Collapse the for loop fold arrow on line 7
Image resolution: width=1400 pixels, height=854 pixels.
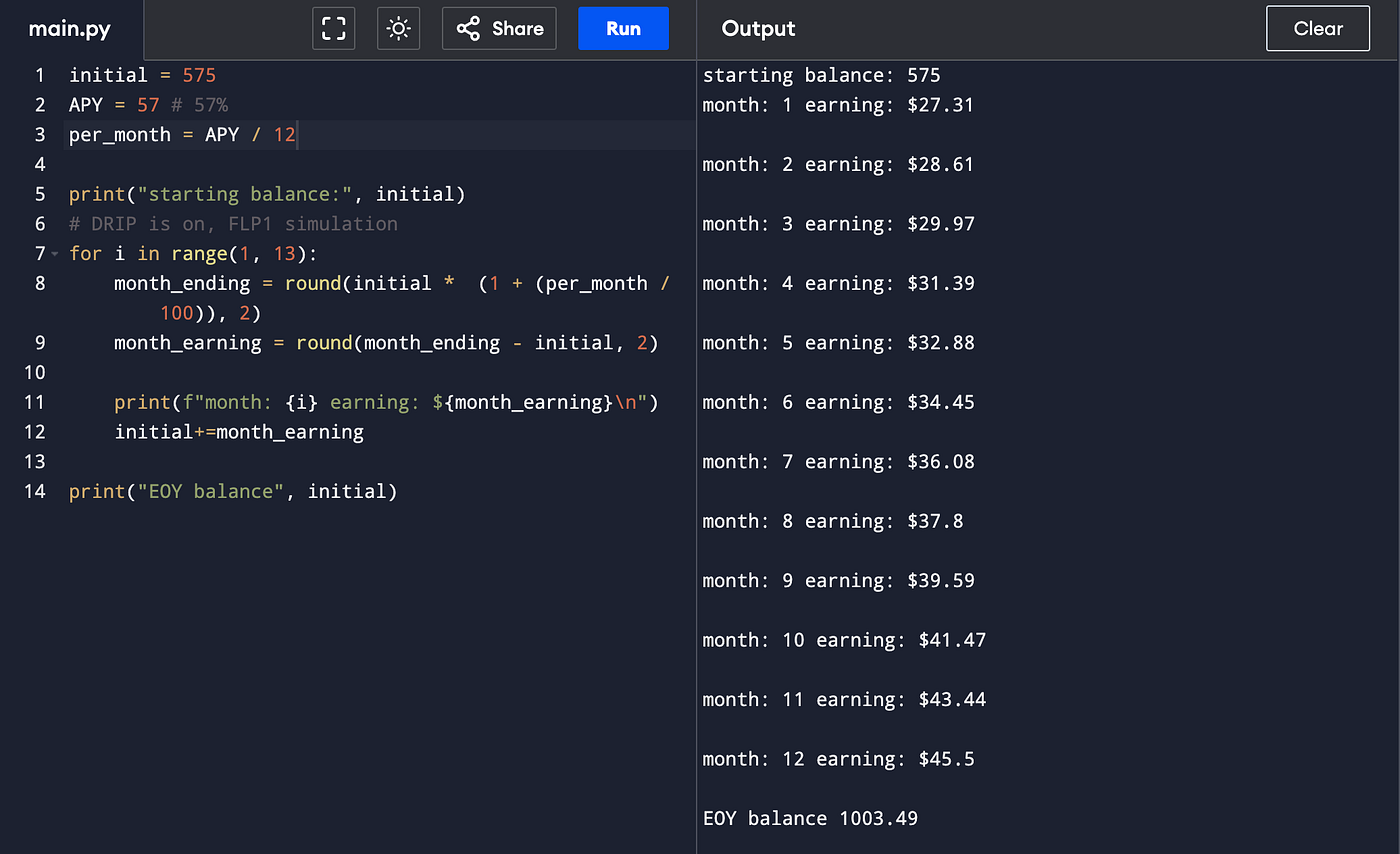[53, 254]
